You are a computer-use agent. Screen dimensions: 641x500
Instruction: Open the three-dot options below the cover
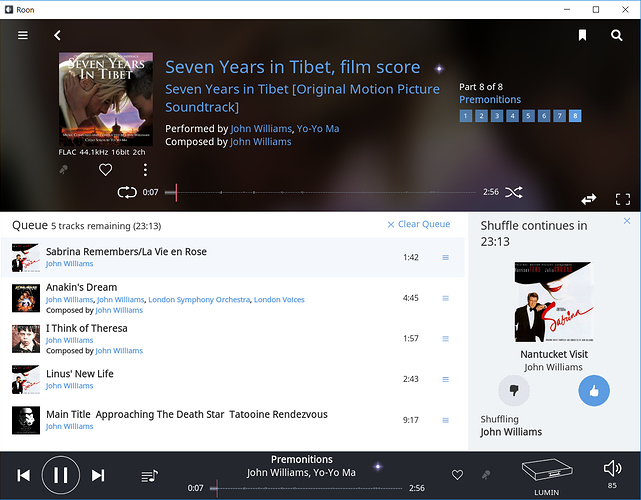pos(145,170)
